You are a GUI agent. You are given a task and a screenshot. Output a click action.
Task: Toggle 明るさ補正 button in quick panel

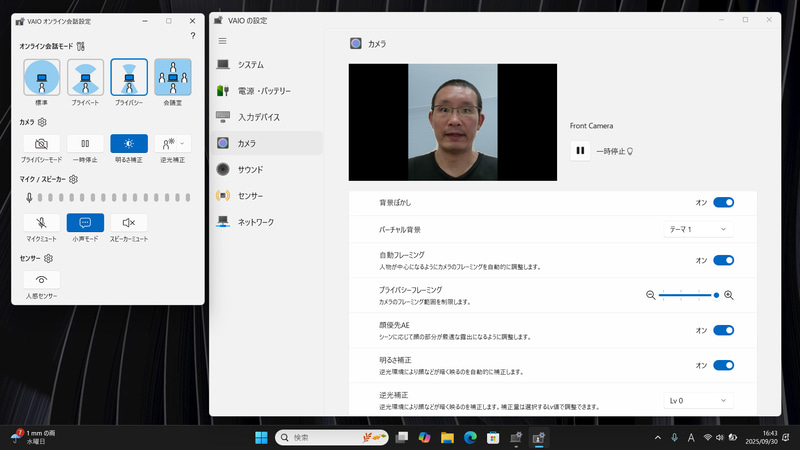(x=129, y=144)
